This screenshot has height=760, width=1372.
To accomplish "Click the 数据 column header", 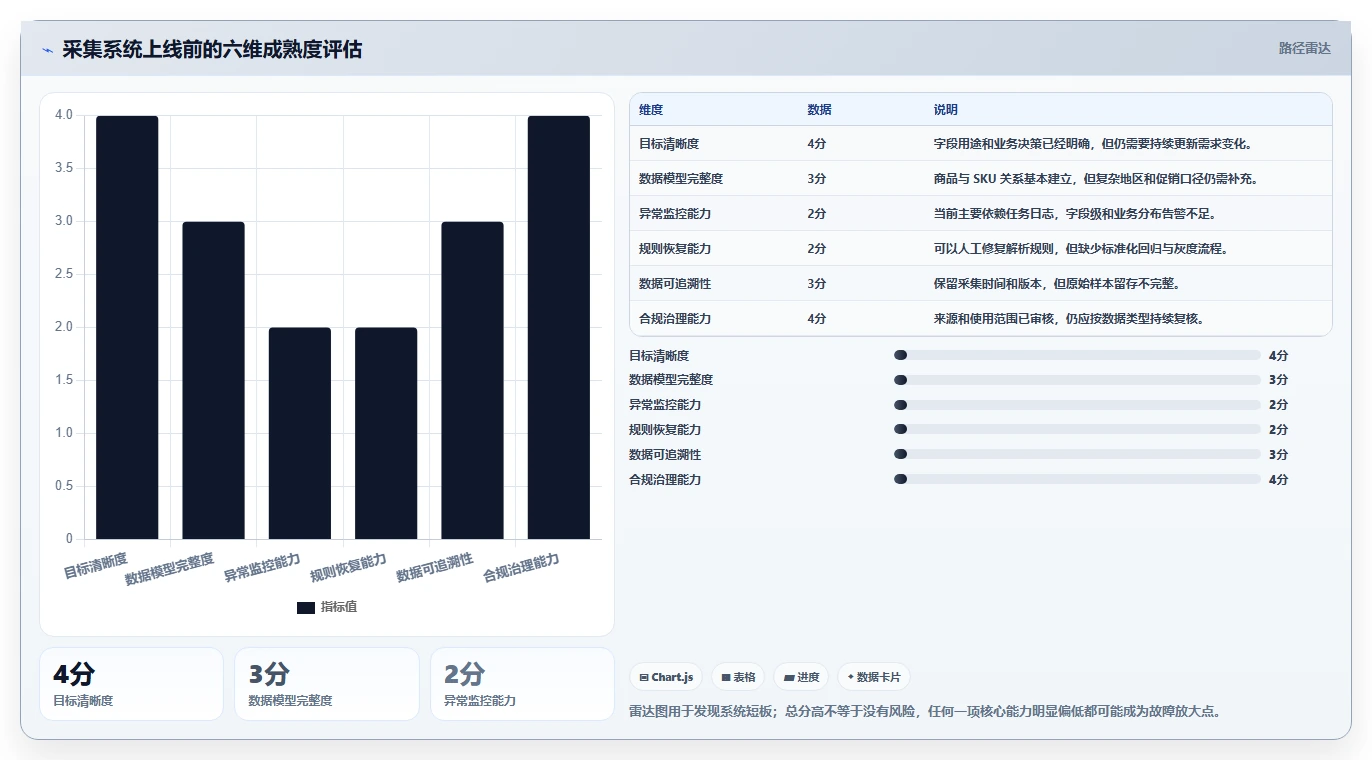I will coord(819,109).
